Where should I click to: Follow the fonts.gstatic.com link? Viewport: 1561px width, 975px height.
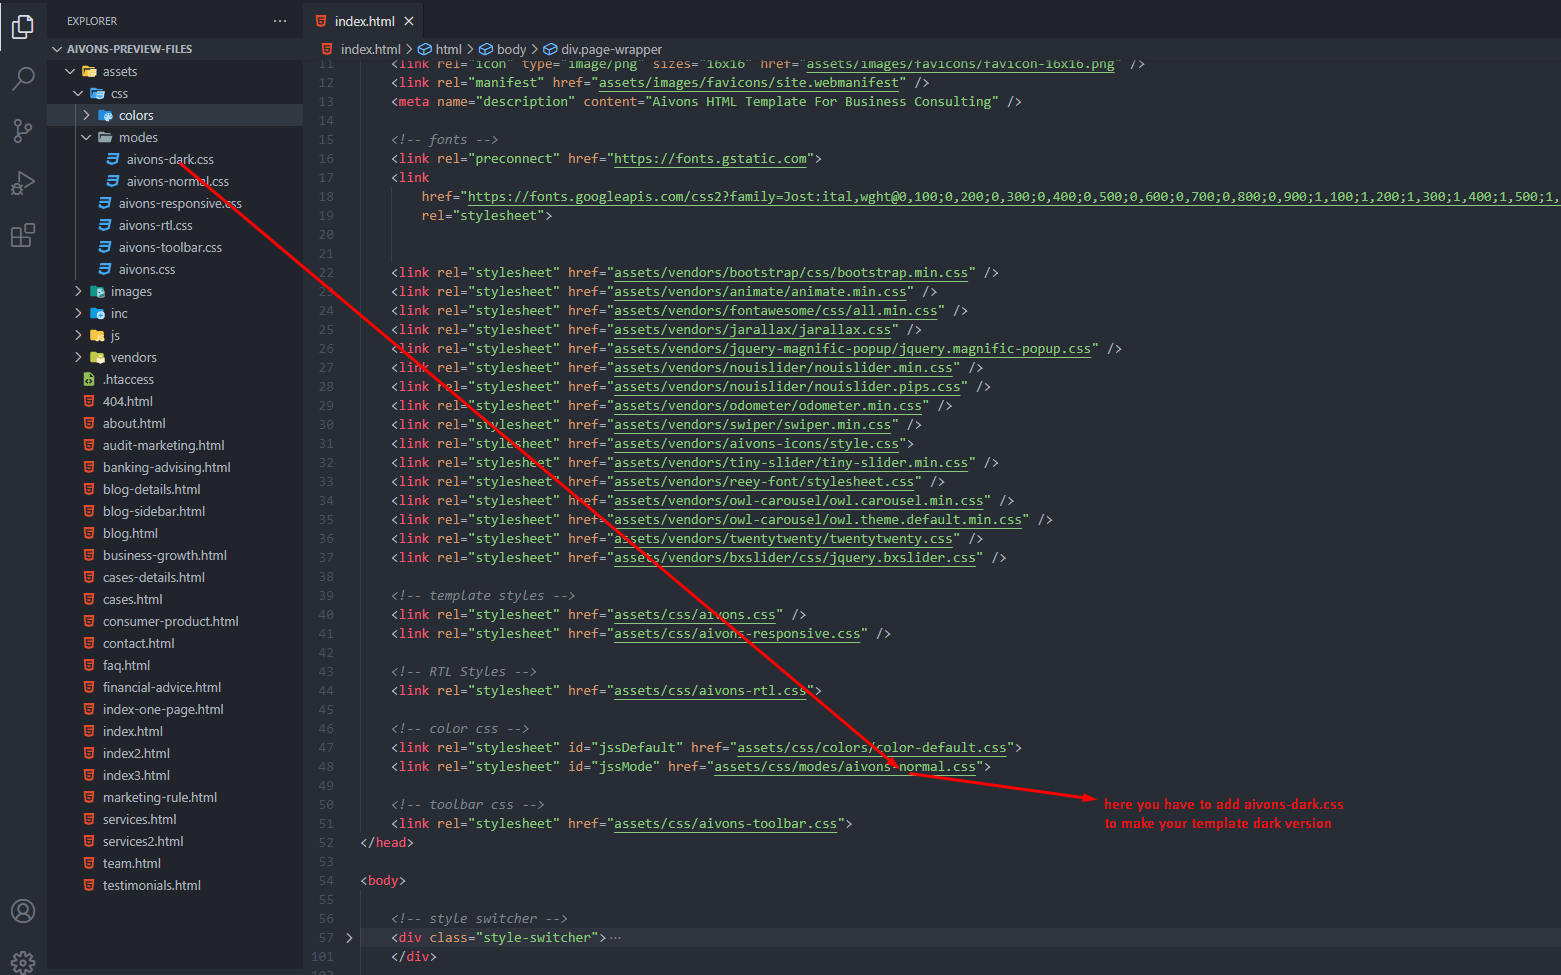click(710, 159)
